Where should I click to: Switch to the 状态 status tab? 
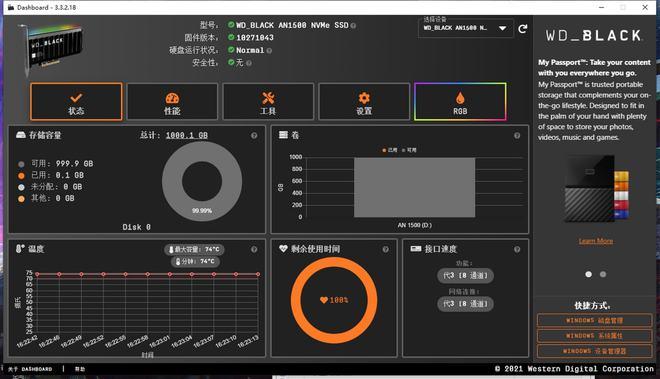(x=76, y=101)
